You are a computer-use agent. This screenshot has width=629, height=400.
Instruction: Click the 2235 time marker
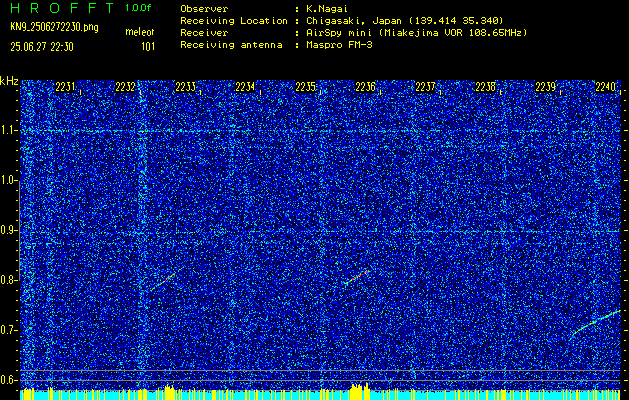305,87
